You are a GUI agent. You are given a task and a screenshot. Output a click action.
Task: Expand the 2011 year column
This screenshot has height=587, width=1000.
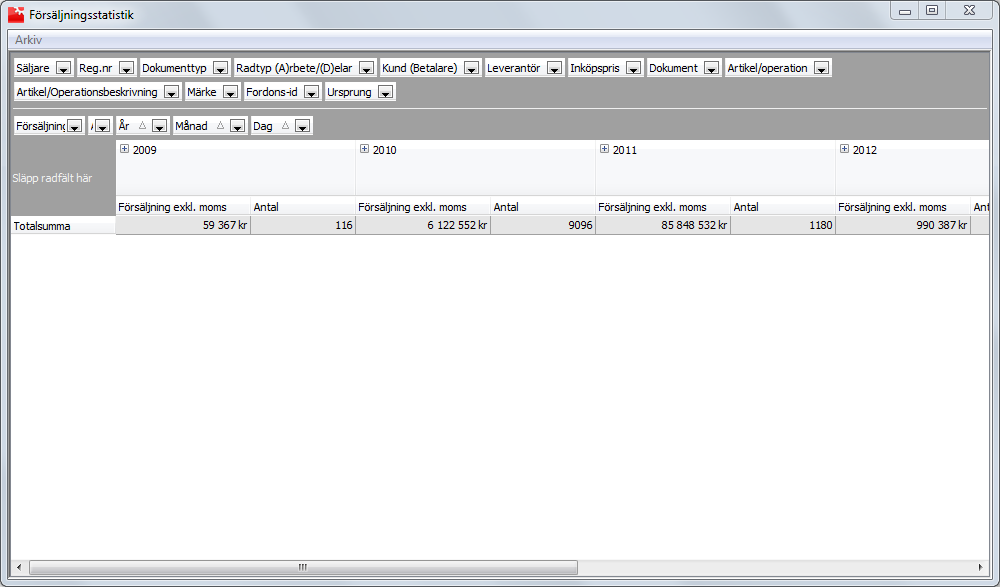[605, 149]
